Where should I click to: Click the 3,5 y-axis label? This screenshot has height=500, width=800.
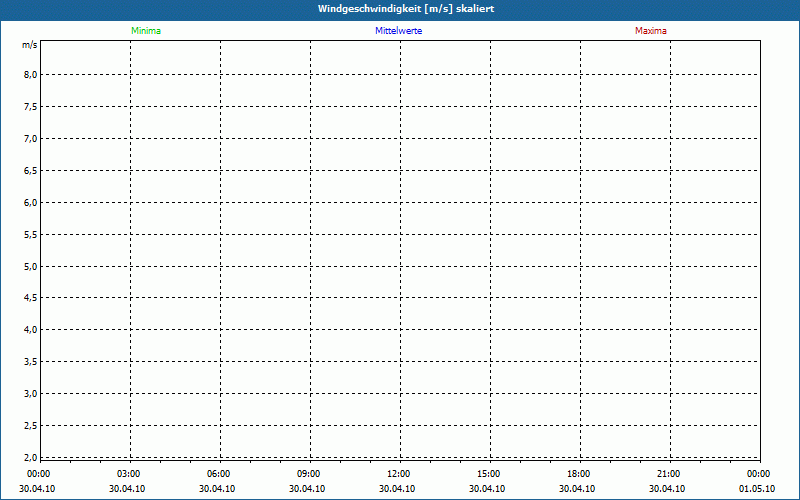coord(31,362)
